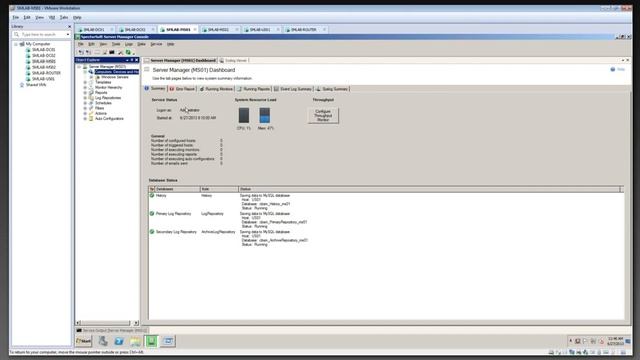This screenshot has width=640, height=360.
Task: Open the Tabs menu in VMware Workstation
Action: [64, 18]
